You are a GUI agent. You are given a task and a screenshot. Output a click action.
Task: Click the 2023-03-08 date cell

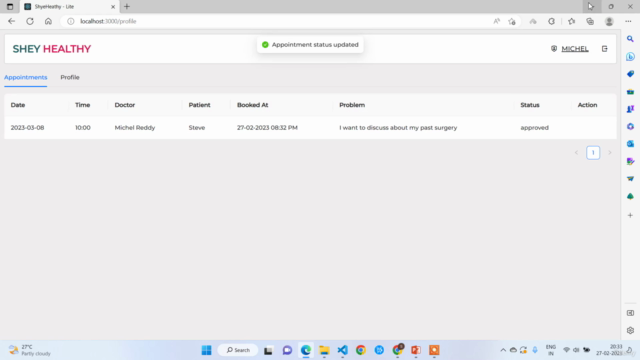click(27, 128)
